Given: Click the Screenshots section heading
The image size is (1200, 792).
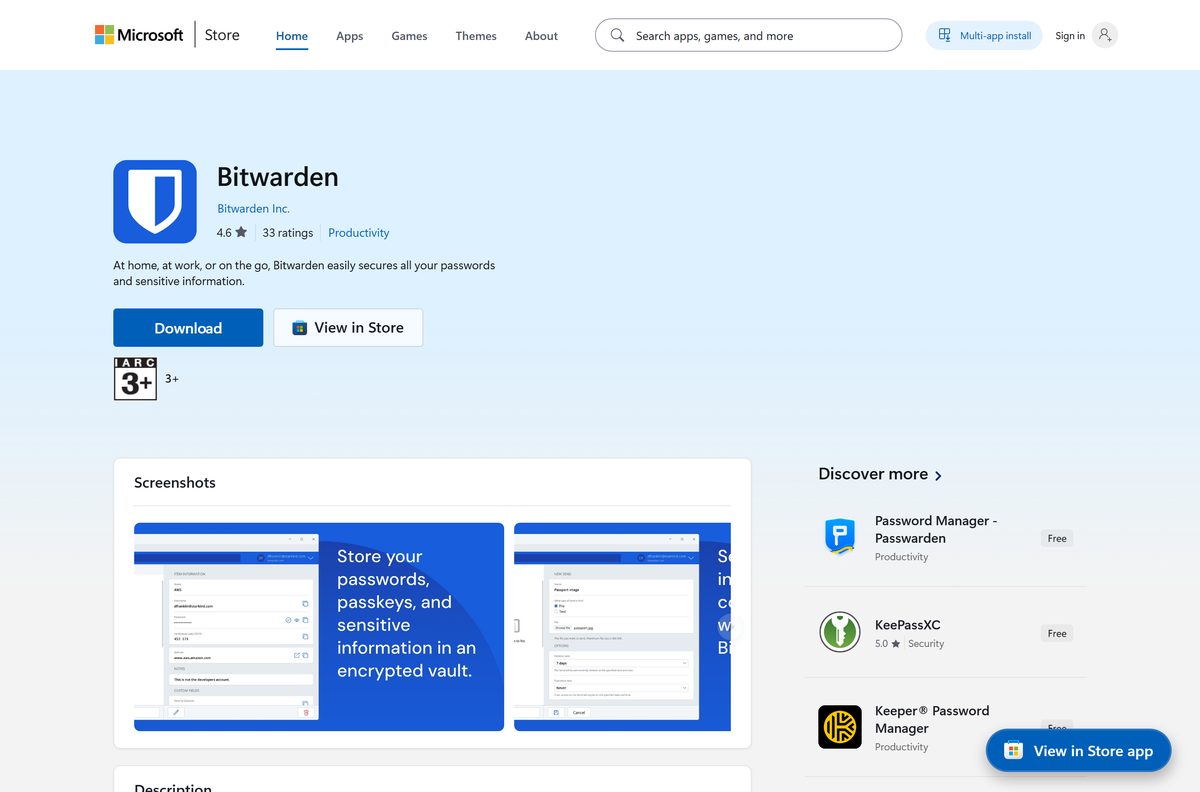Looking at the screenshot, I should click(175, 482).
